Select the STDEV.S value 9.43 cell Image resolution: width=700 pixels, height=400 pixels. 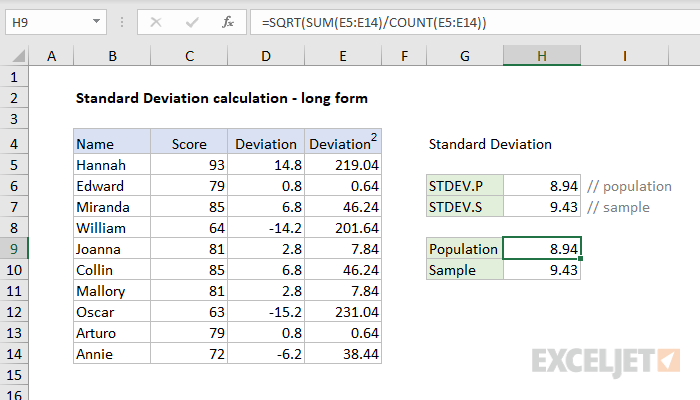[x=542, y=207]
